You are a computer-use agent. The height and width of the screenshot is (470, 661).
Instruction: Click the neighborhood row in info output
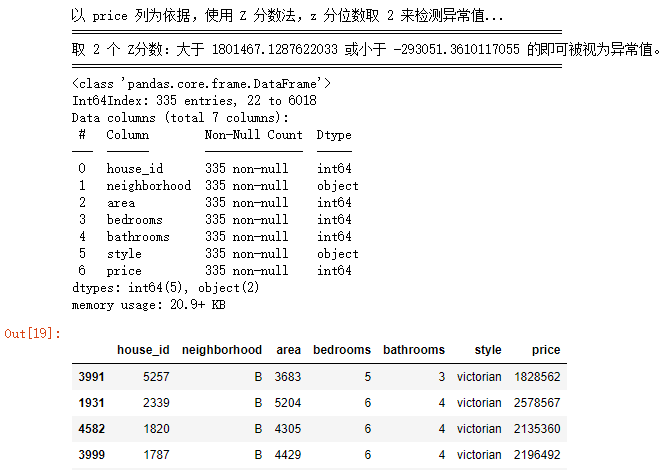218,185
